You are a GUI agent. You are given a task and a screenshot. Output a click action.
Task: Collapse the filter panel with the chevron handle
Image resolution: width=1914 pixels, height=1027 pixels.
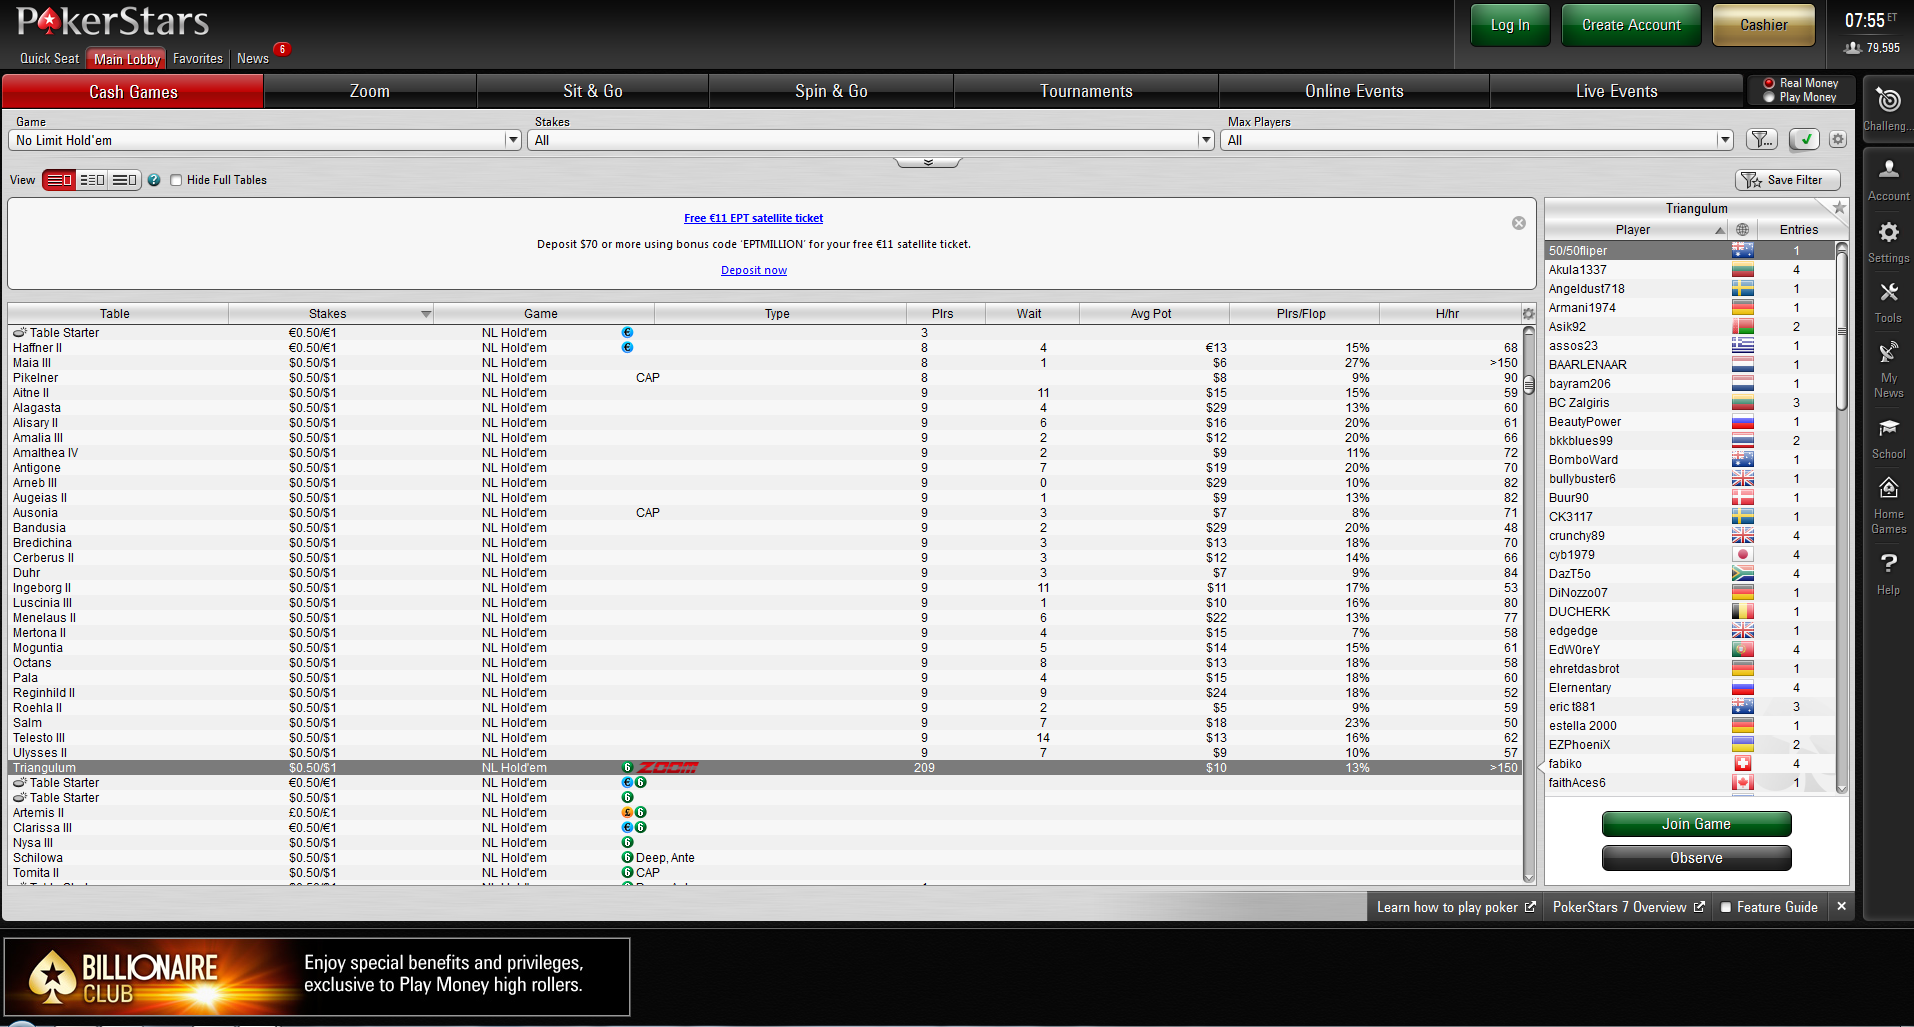(x=928, y=162)
